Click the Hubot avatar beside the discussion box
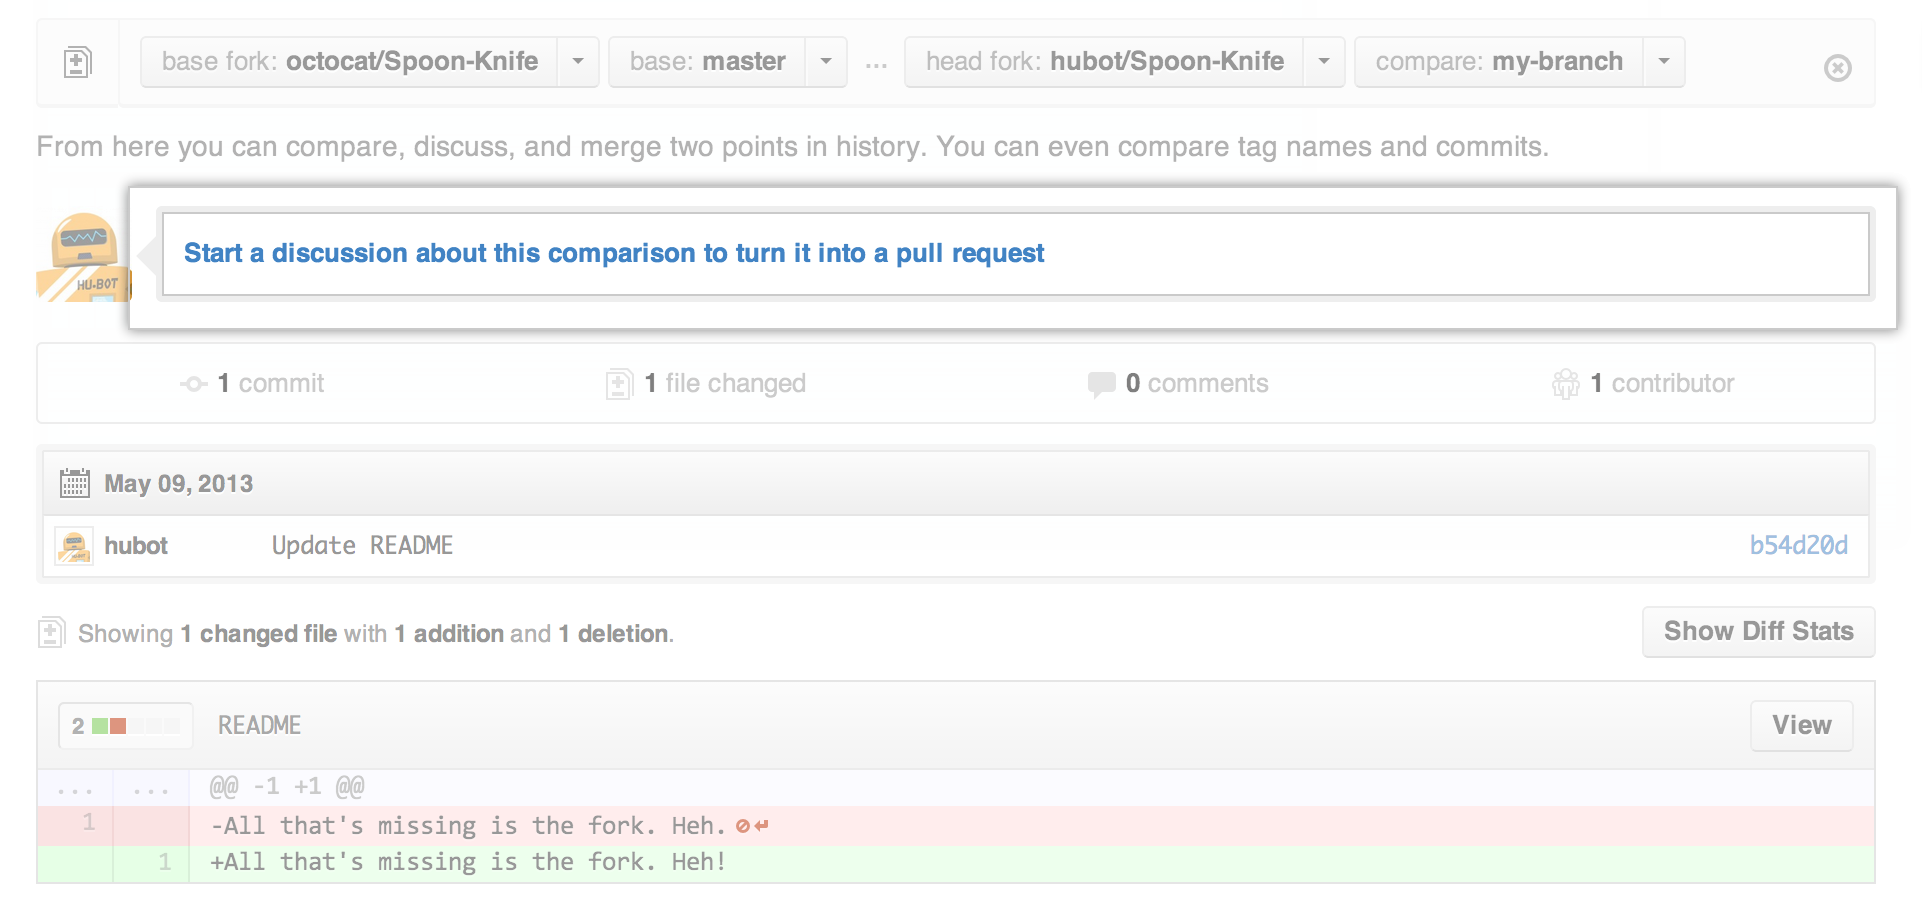Screen dimensions: 1922x908 [83, 257]
